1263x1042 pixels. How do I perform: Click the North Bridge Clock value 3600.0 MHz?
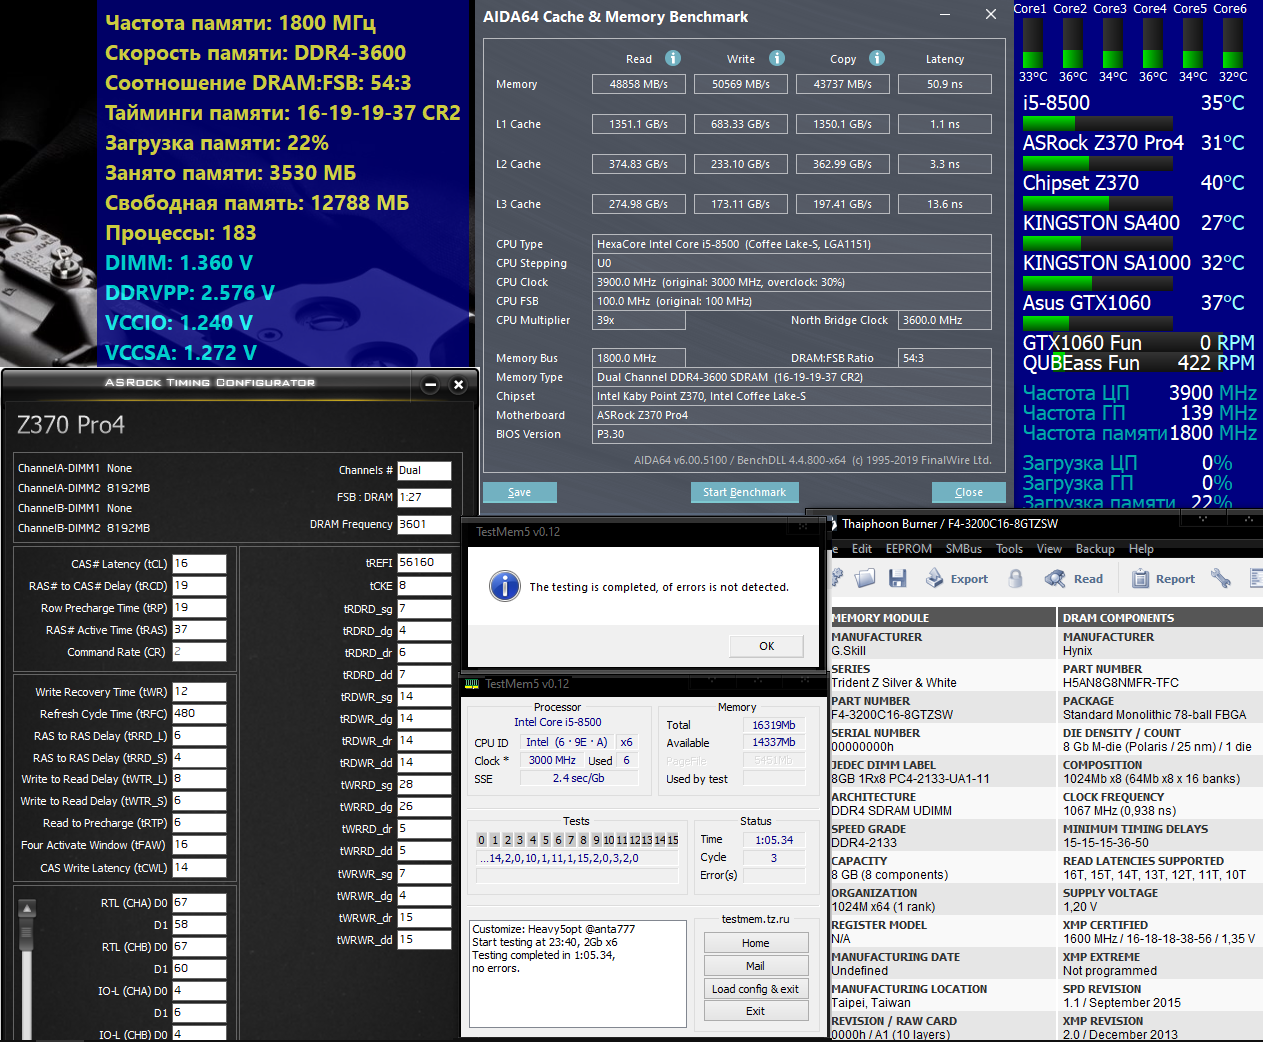945,320
